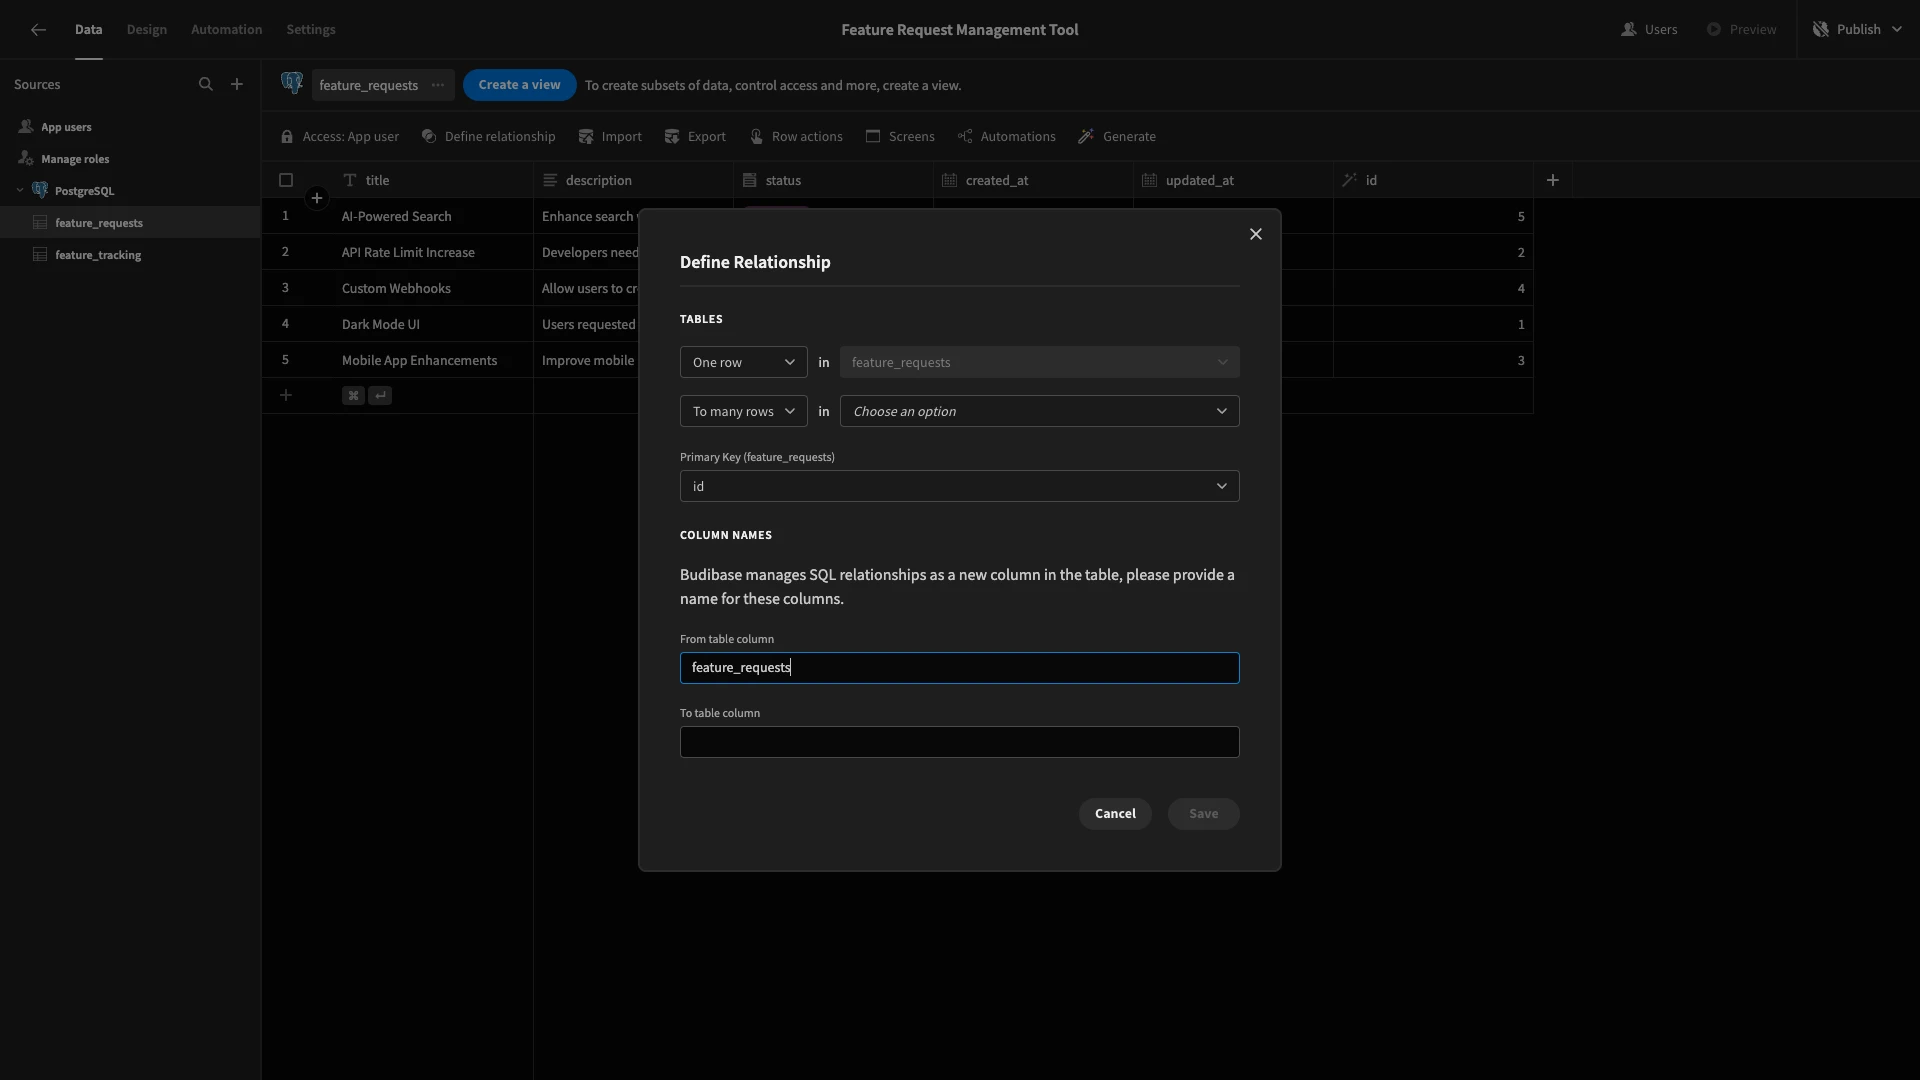1920x1080 pixels.
Task: Click the feature_tracking table icon
Action: tap(40, 255)
